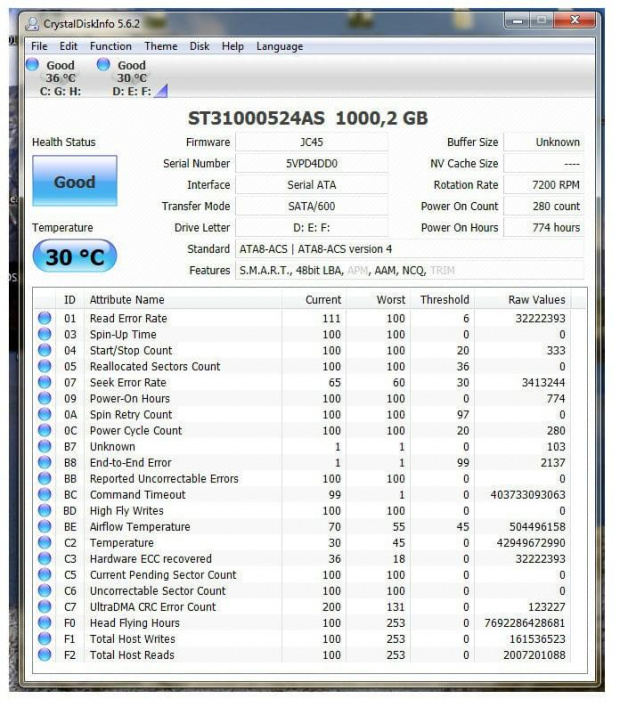The width and height of the screenshot is (620, 707).
Task: Click status orb for Spin-Up Time
Action: pyautogui.click(x=45, y=334)
